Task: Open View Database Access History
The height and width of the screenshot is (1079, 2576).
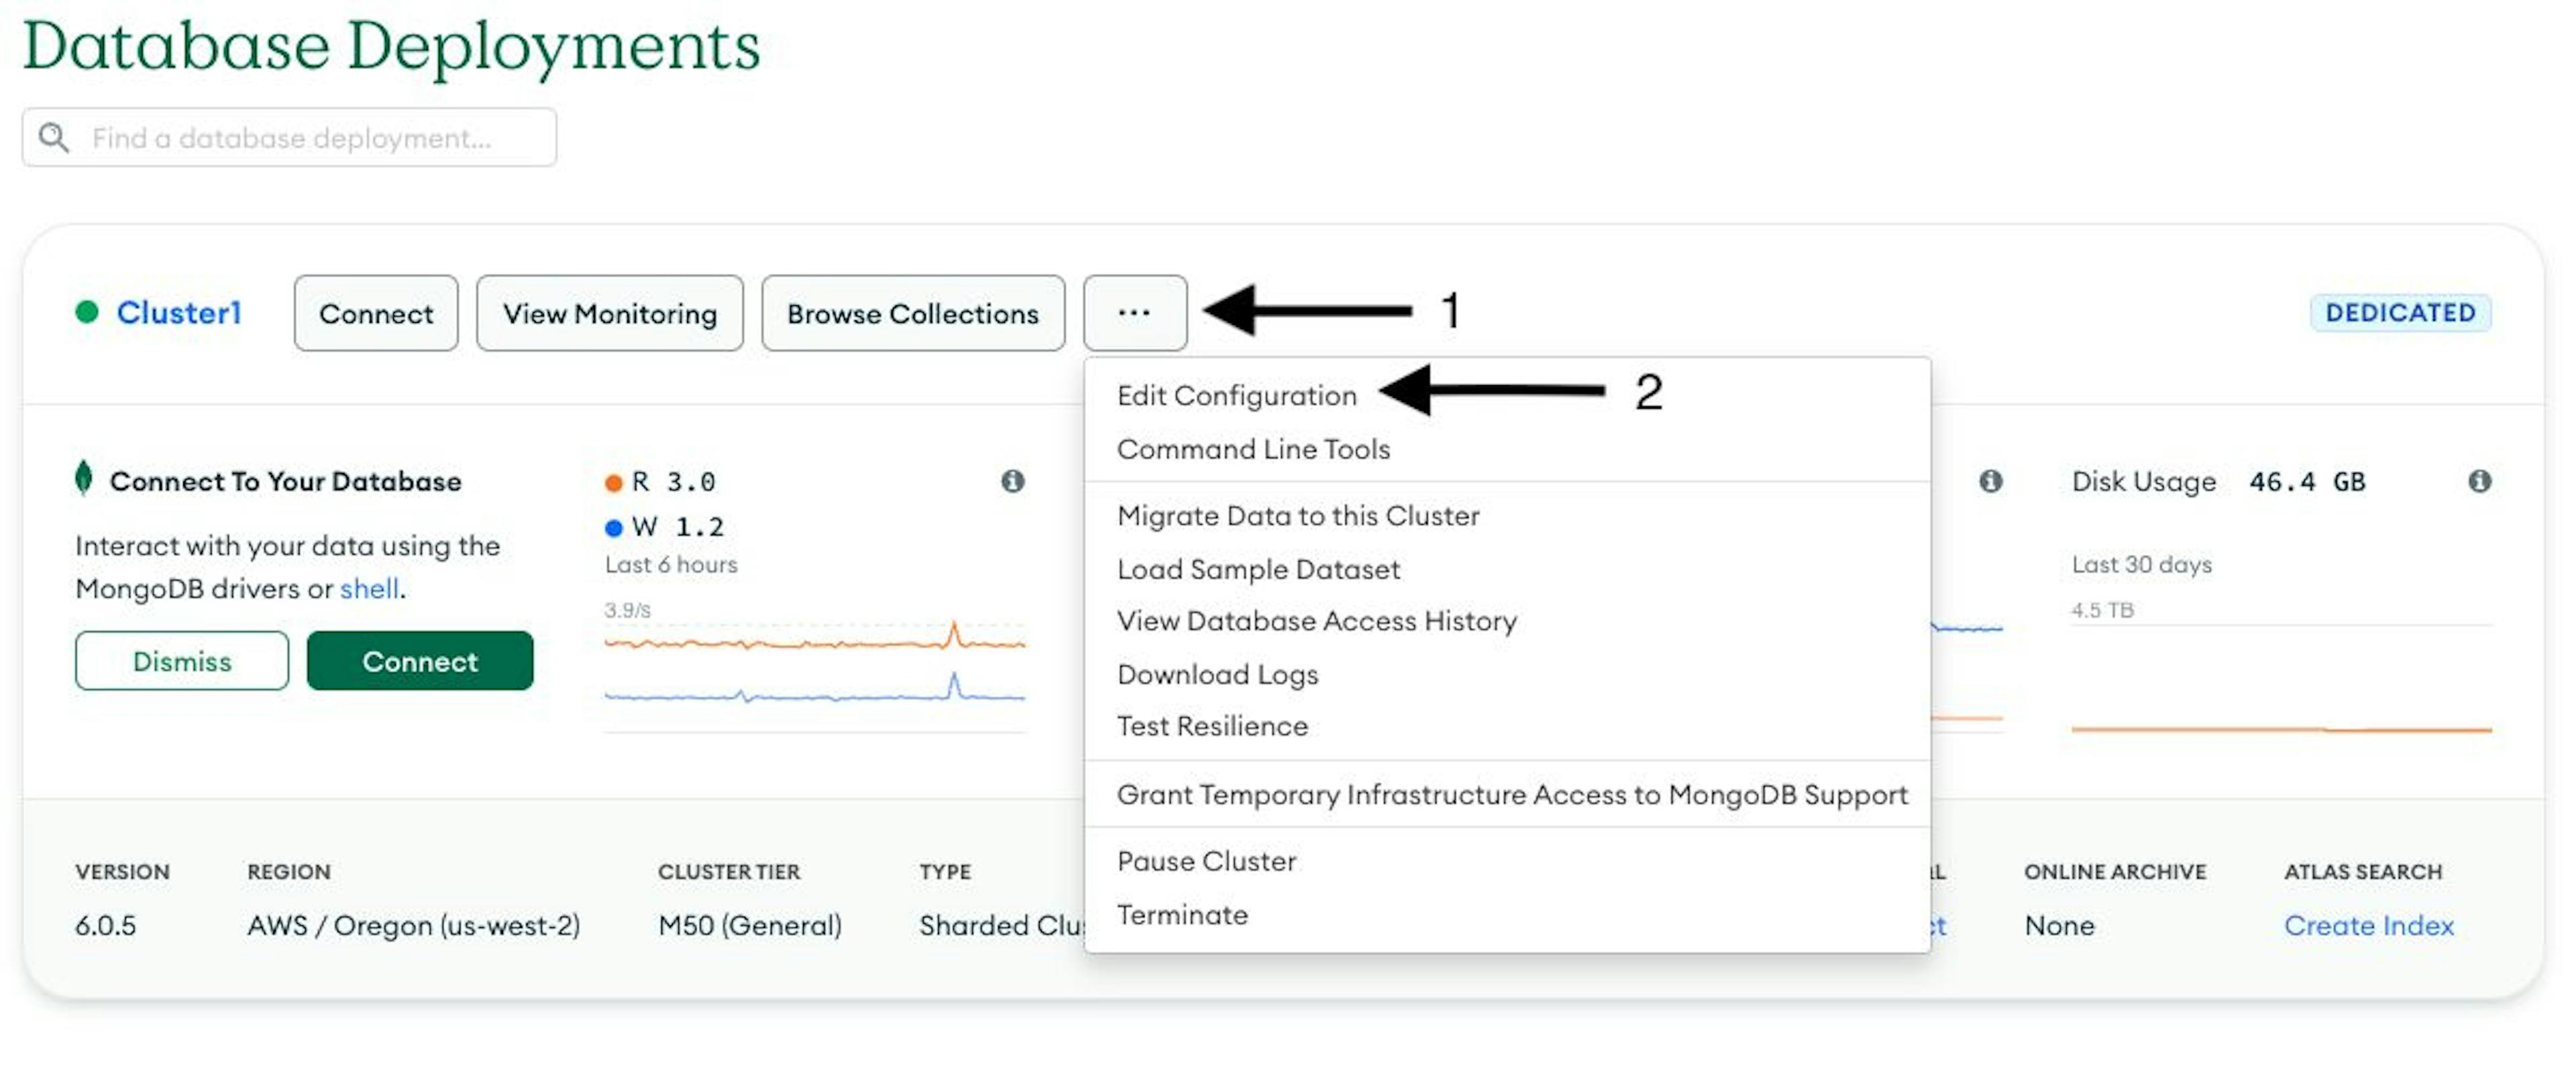Action: (x=1316, y=621)
